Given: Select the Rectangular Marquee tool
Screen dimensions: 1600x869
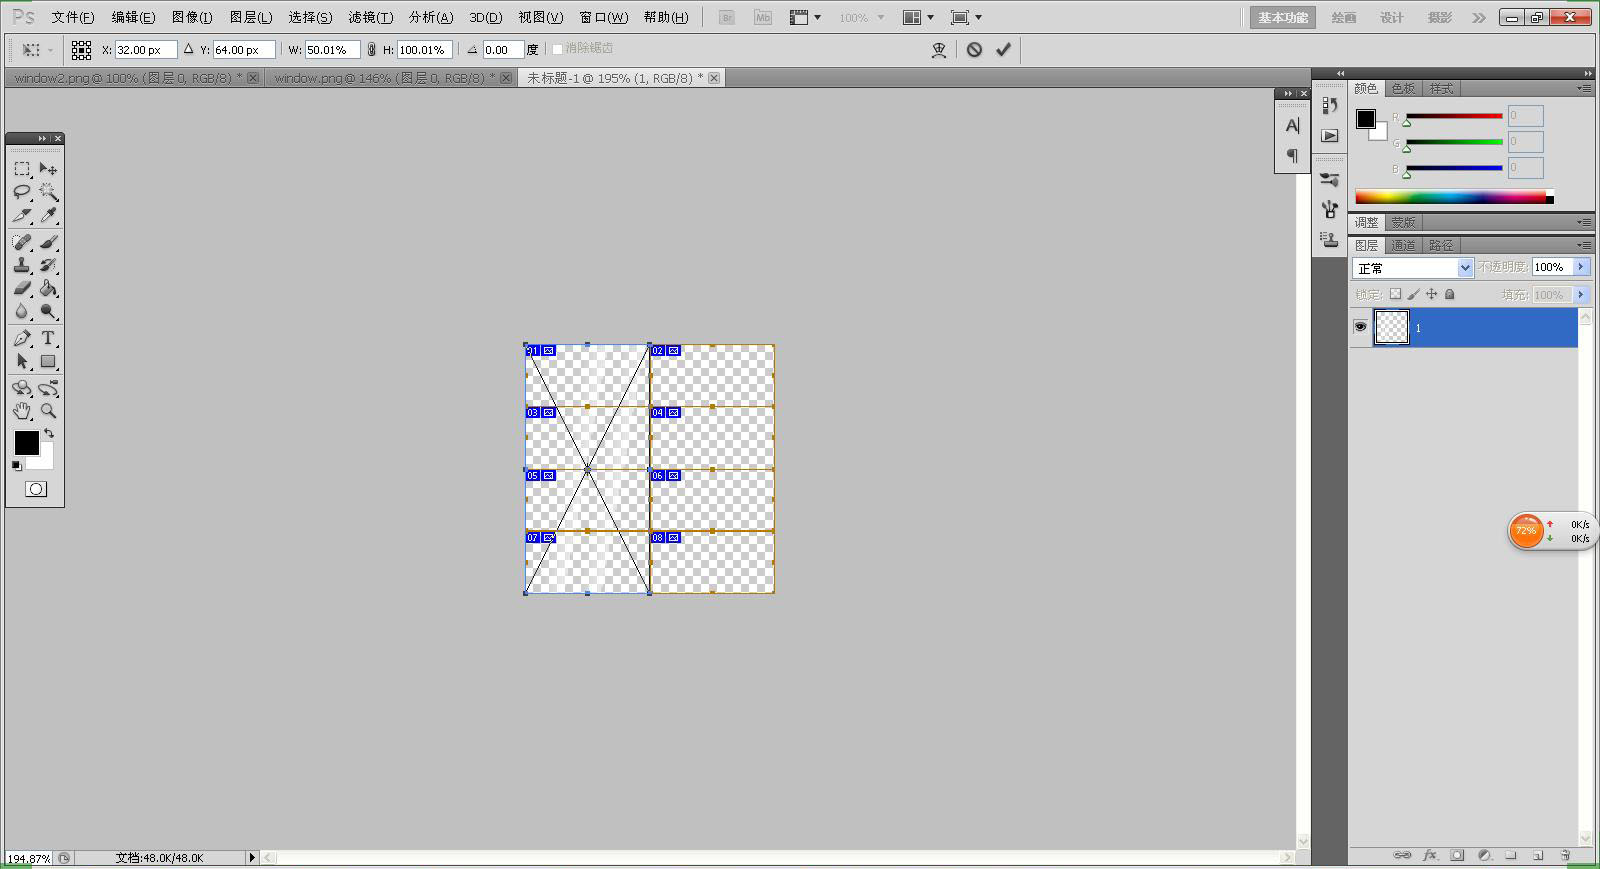Looking at the screenshot, I should click(22, 169).
